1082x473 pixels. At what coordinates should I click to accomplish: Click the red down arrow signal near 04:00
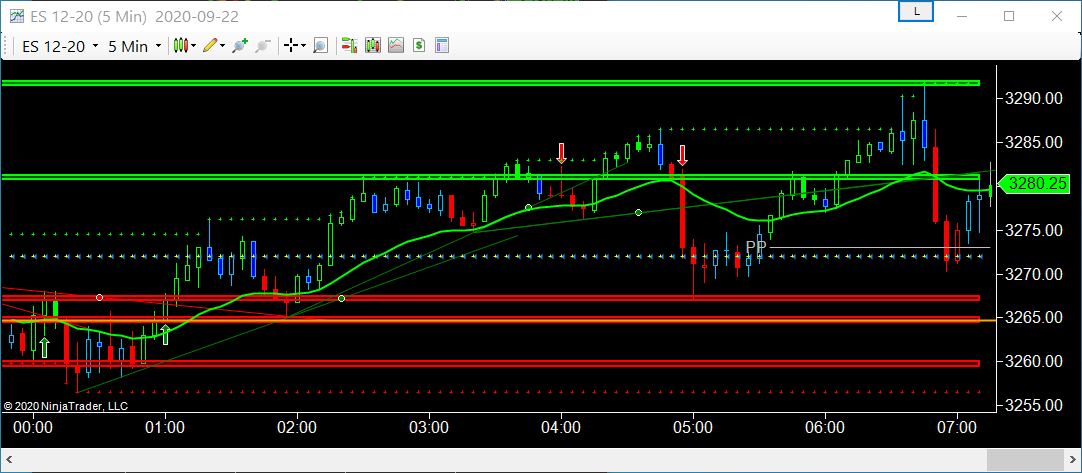point(562,153)
